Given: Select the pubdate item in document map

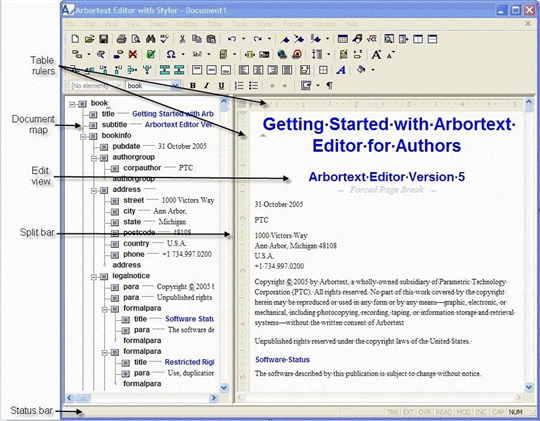Looking at the screenshot, I should click(126, 146).
